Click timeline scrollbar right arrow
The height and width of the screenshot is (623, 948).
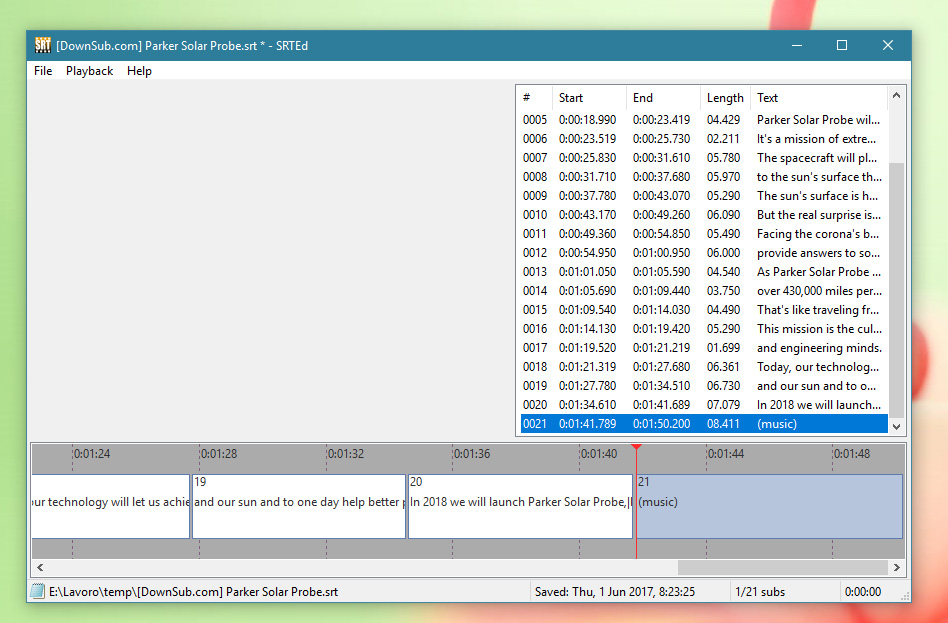tap(896, 567)
